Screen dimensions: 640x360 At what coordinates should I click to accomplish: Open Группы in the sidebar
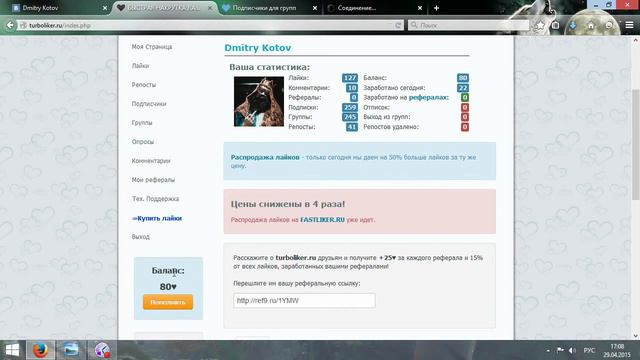tap(142, 123)
